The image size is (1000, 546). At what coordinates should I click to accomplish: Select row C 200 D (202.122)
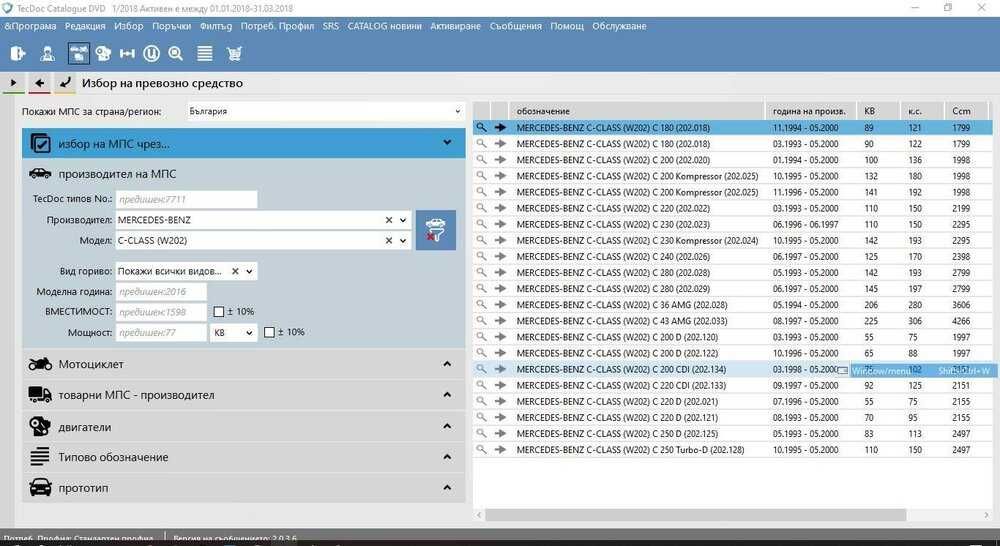(733, 353)
